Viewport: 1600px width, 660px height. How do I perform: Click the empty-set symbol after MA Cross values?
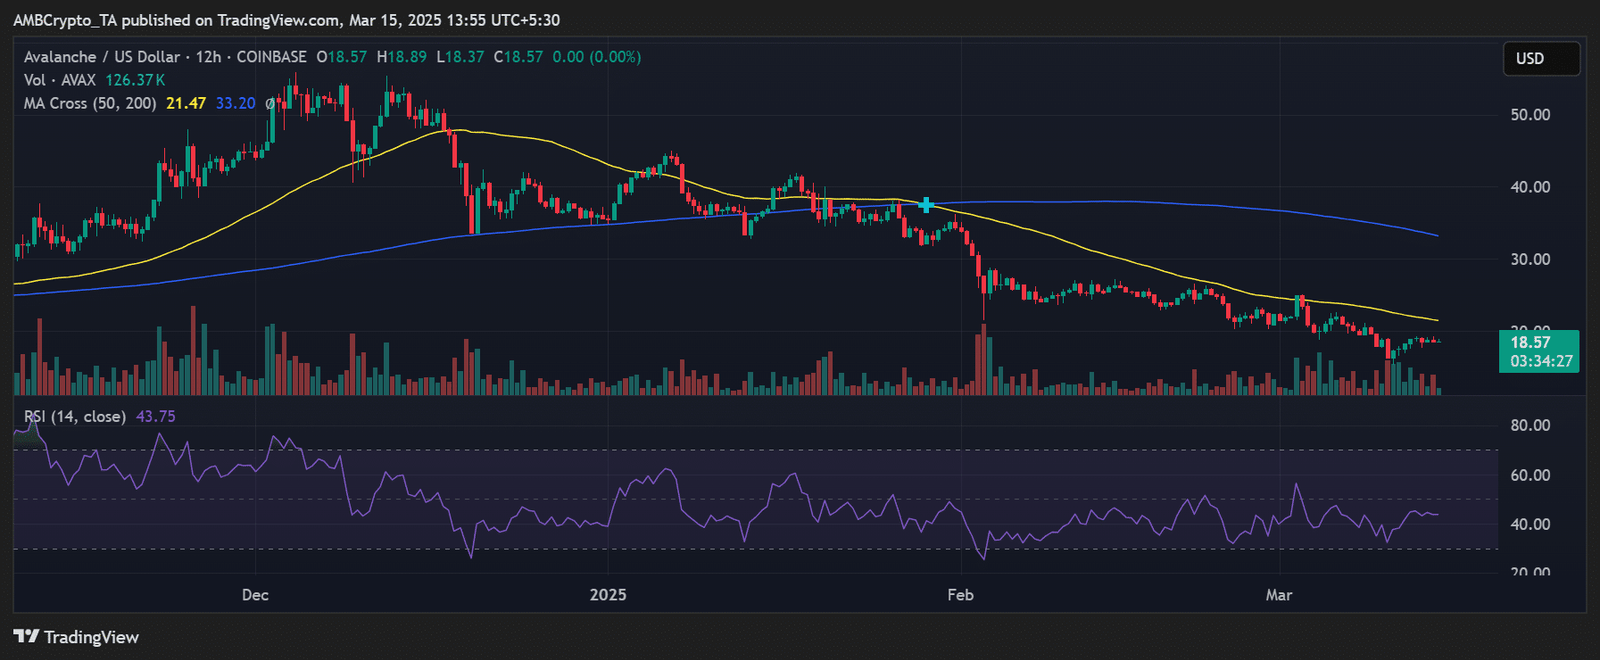(270, 103)
